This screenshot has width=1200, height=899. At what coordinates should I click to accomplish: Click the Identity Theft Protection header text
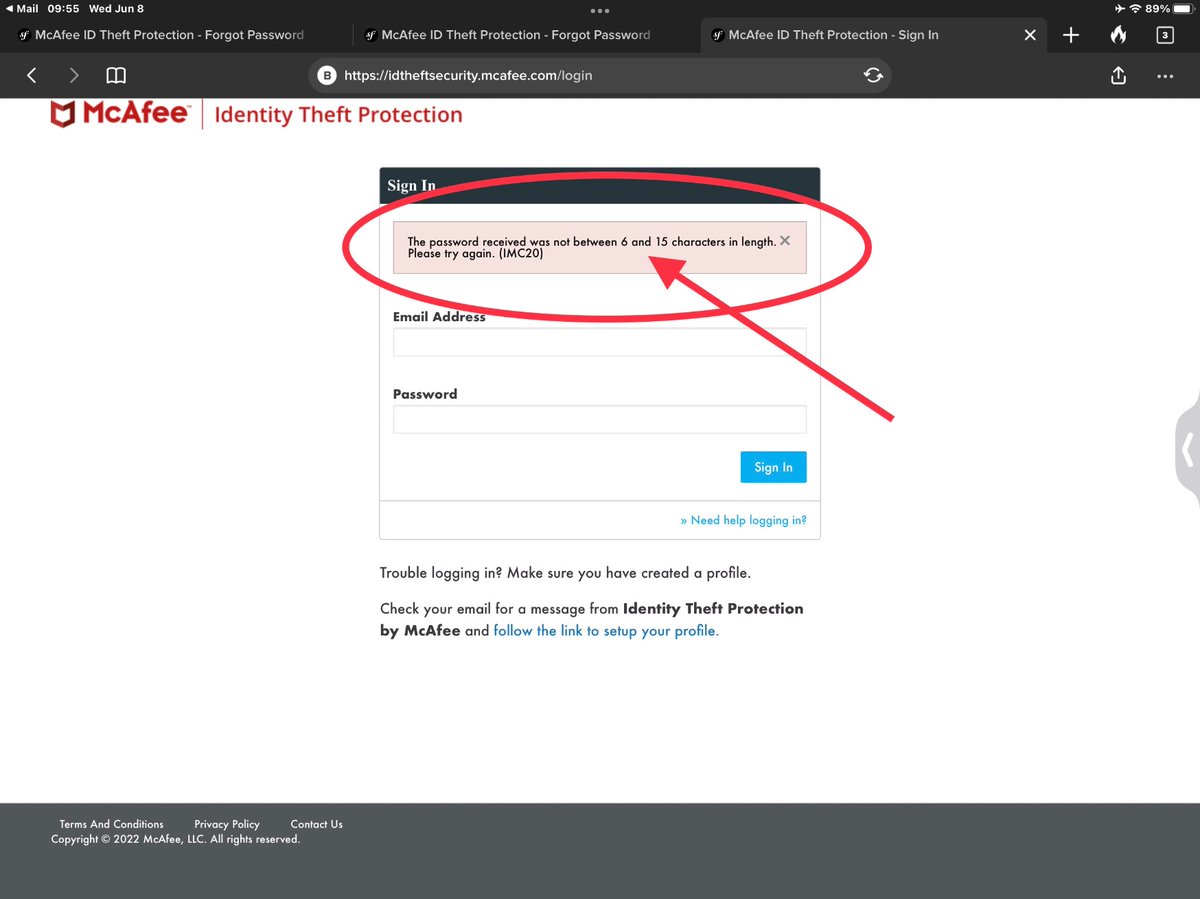pos(338,115)
